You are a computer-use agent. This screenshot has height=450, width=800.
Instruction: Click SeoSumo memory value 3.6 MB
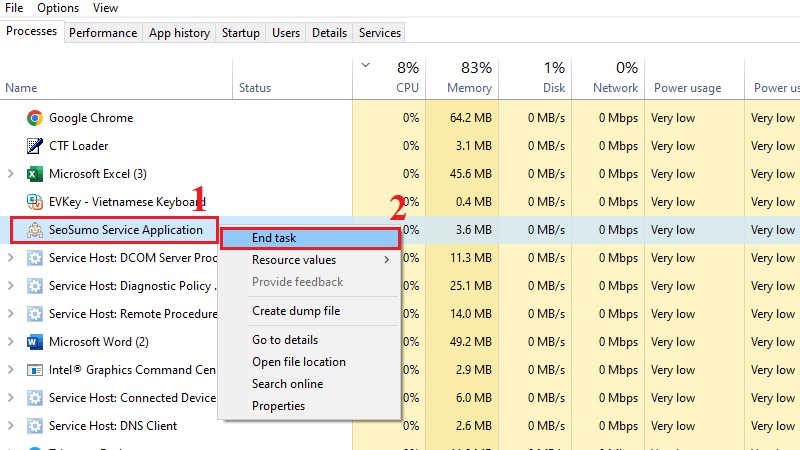click(473, 230)
